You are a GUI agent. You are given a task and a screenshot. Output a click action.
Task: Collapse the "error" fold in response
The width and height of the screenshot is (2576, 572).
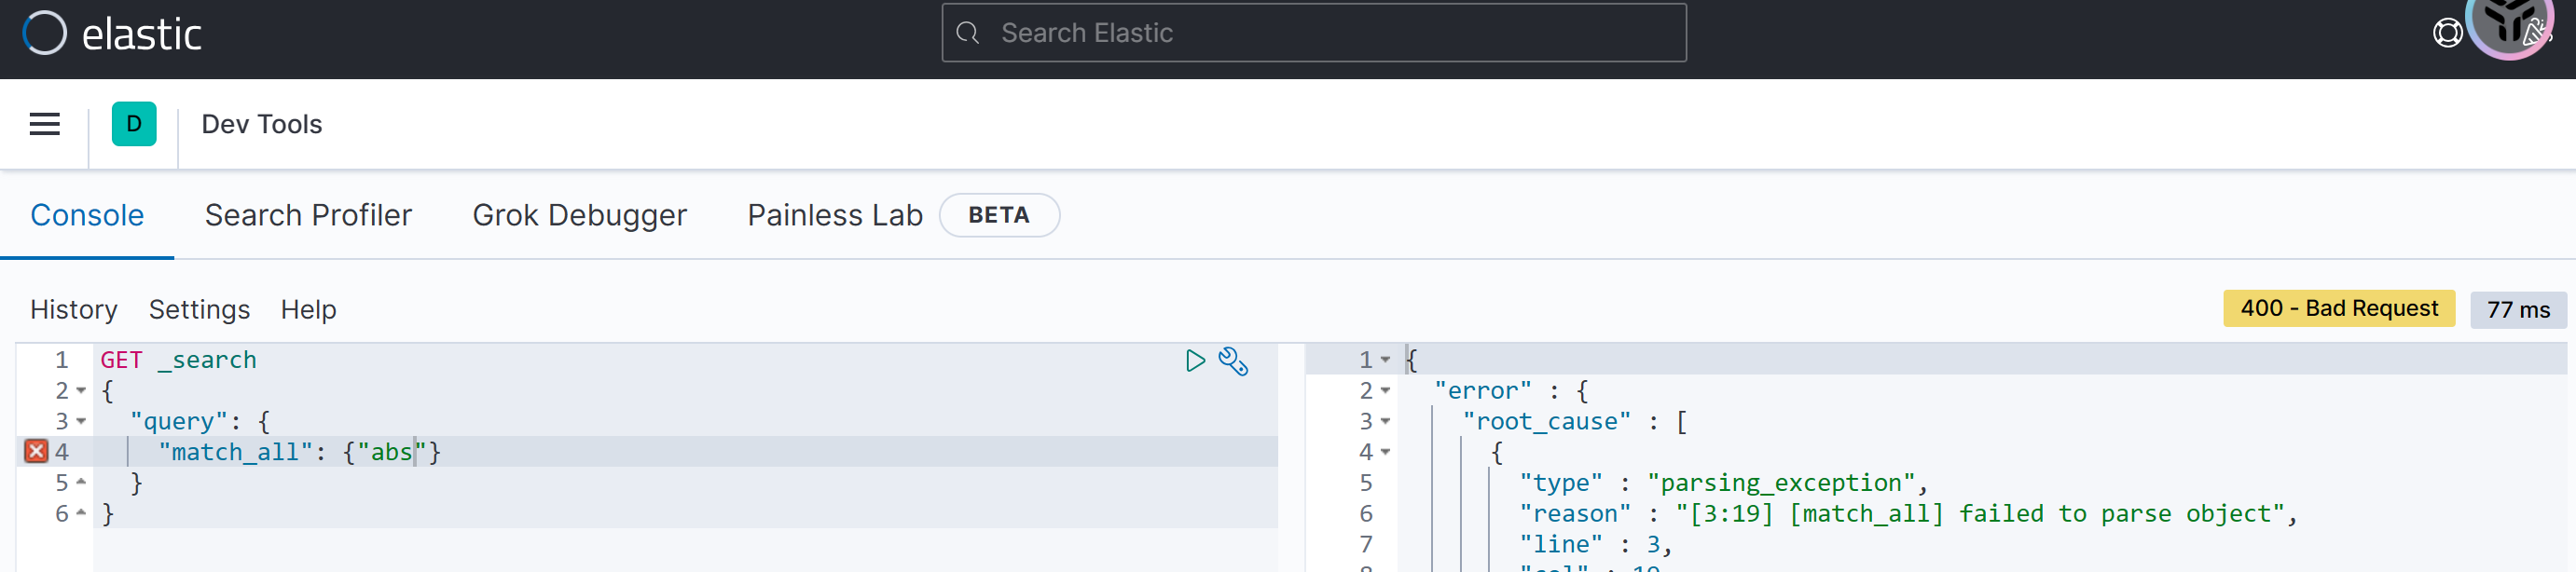(x=1385, y=391)
